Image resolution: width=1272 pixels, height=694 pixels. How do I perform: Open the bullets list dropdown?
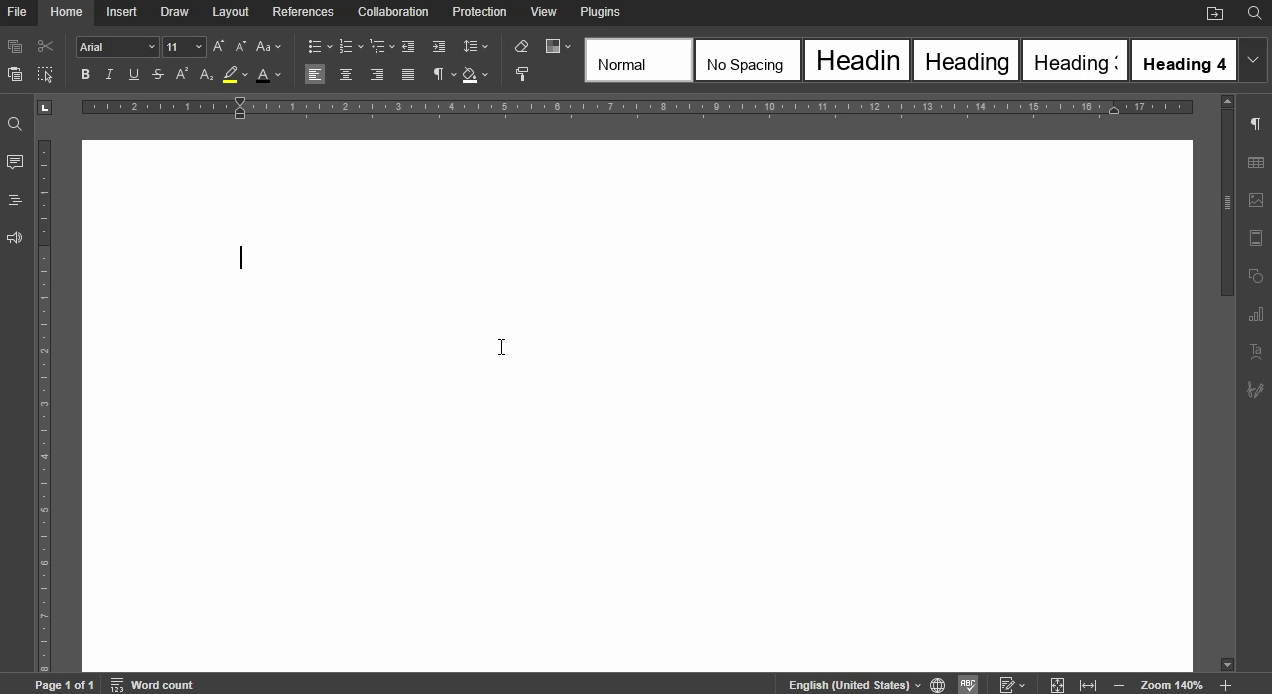click(320, 47)
